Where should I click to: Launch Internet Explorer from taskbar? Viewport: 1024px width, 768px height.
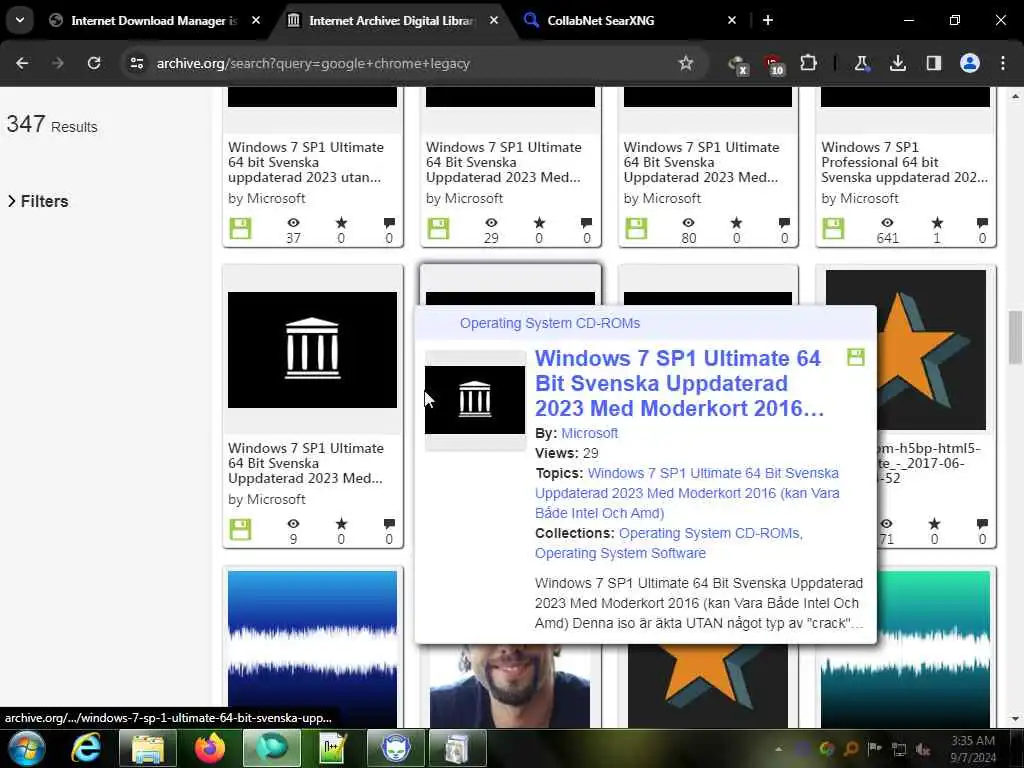pyautogui.click(x=86, y=748)
